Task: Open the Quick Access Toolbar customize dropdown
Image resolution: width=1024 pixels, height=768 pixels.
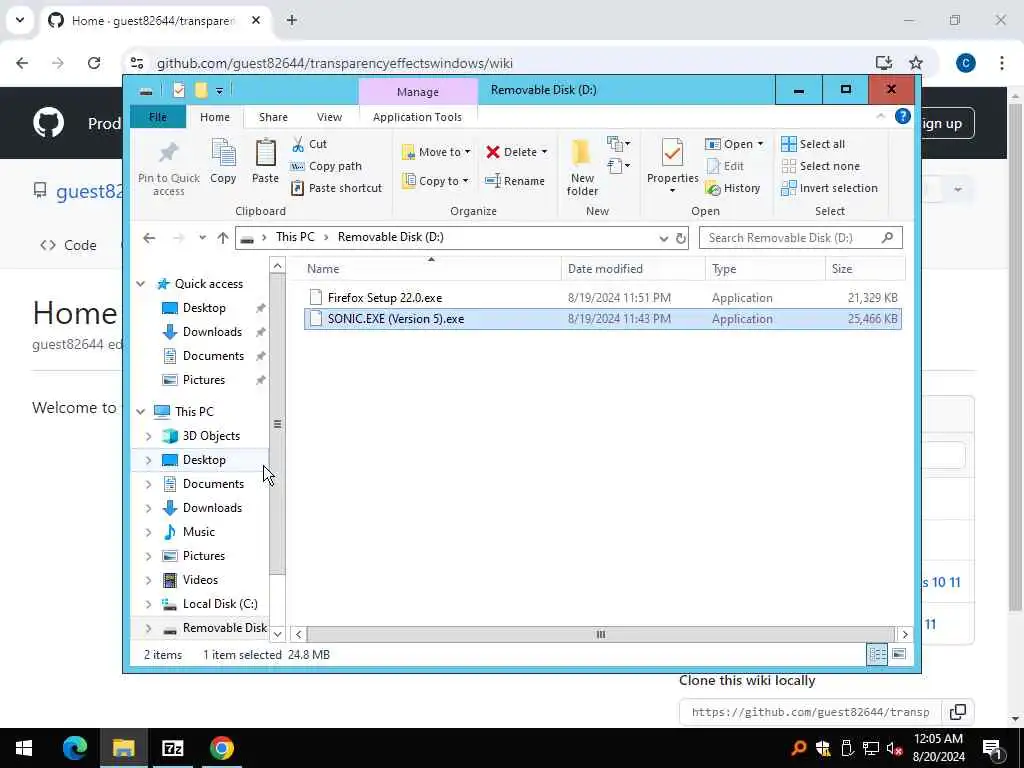Action: point(219,91)
